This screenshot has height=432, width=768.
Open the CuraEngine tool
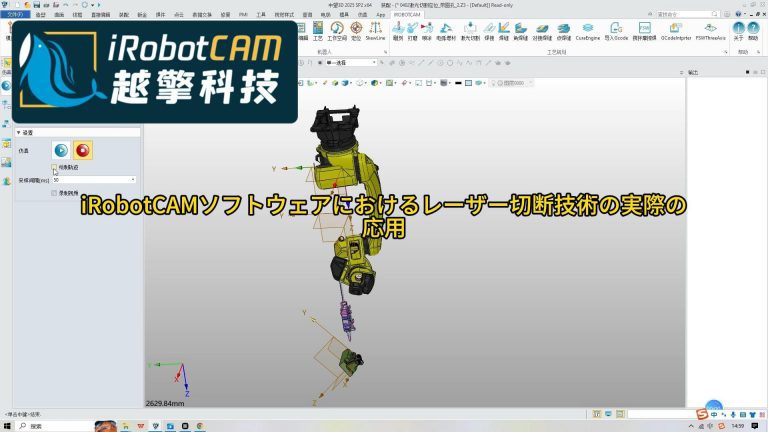pyautogui.click(x=588, y=31)
